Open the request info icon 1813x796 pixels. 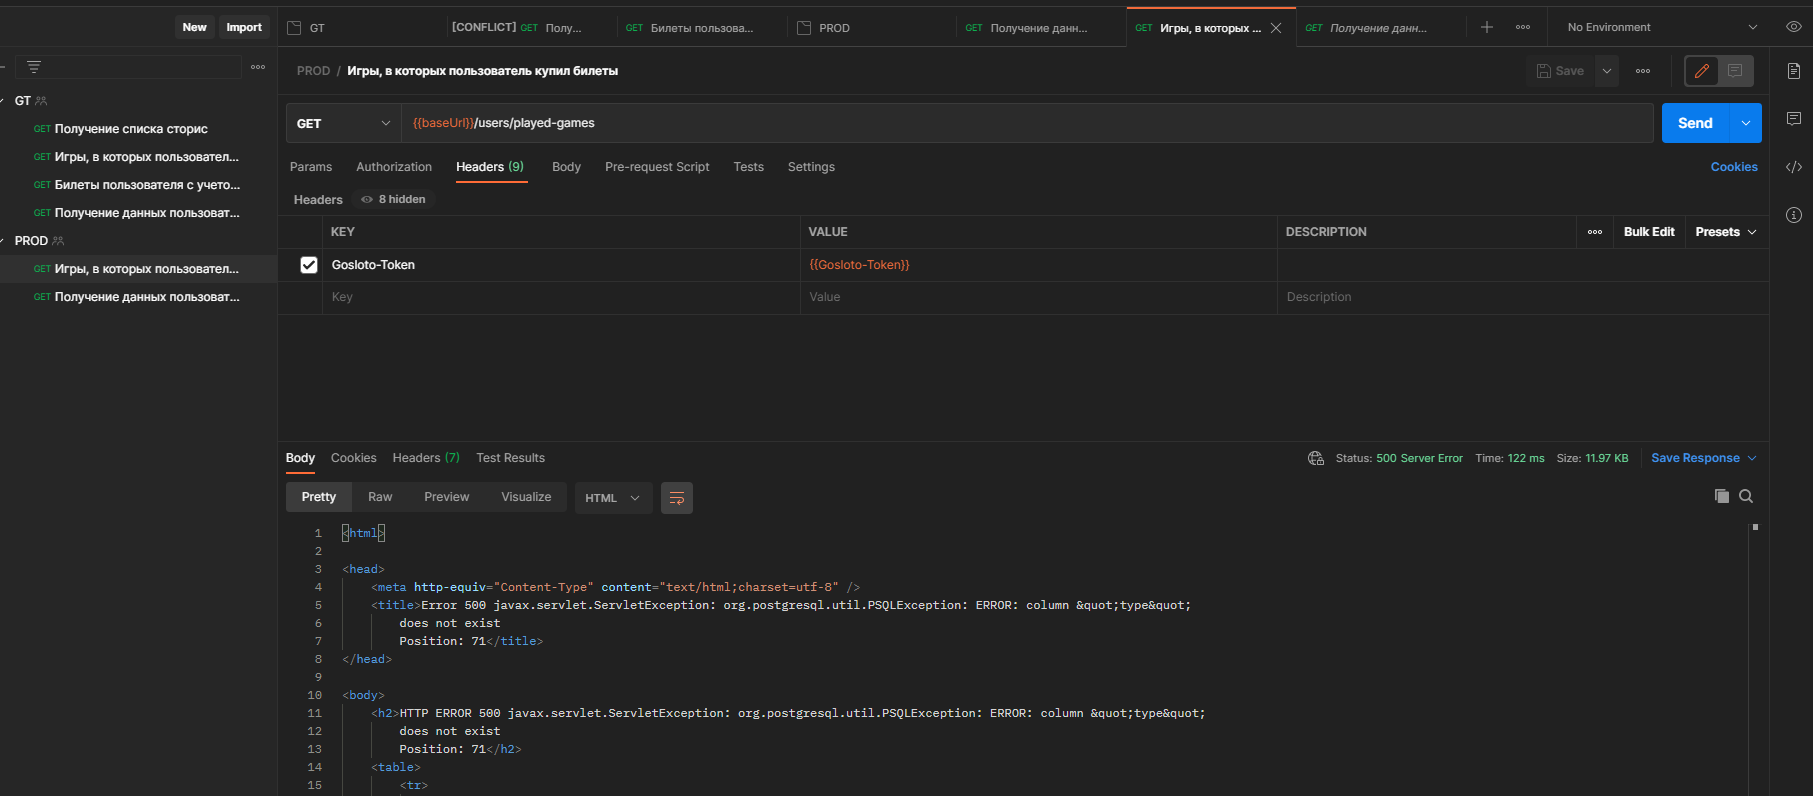[1793, 215]
